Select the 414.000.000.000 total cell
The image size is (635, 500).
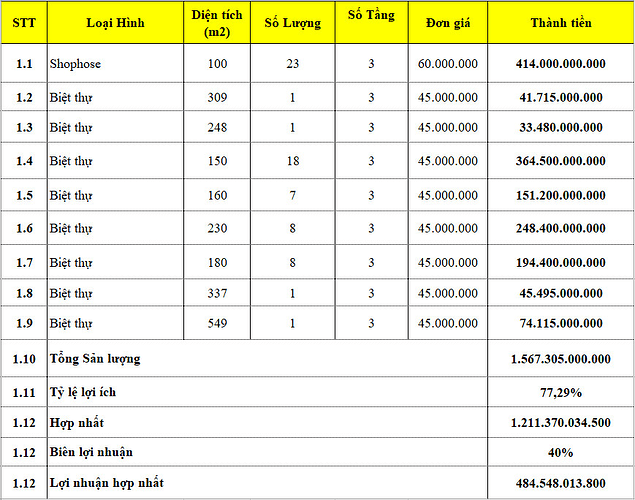[x=561, y=64]
